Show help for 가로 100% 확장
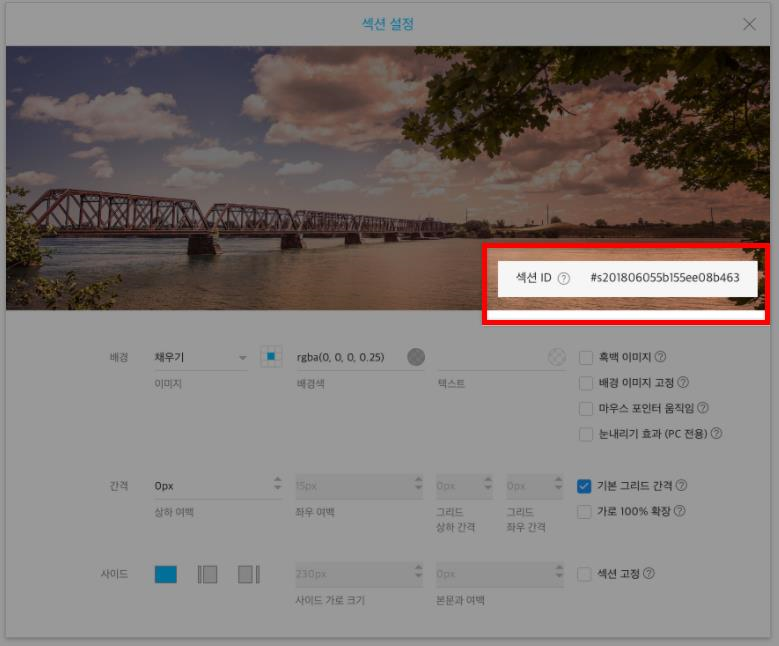This screenshot has width=779, height=646. click(x=680, y=510)
